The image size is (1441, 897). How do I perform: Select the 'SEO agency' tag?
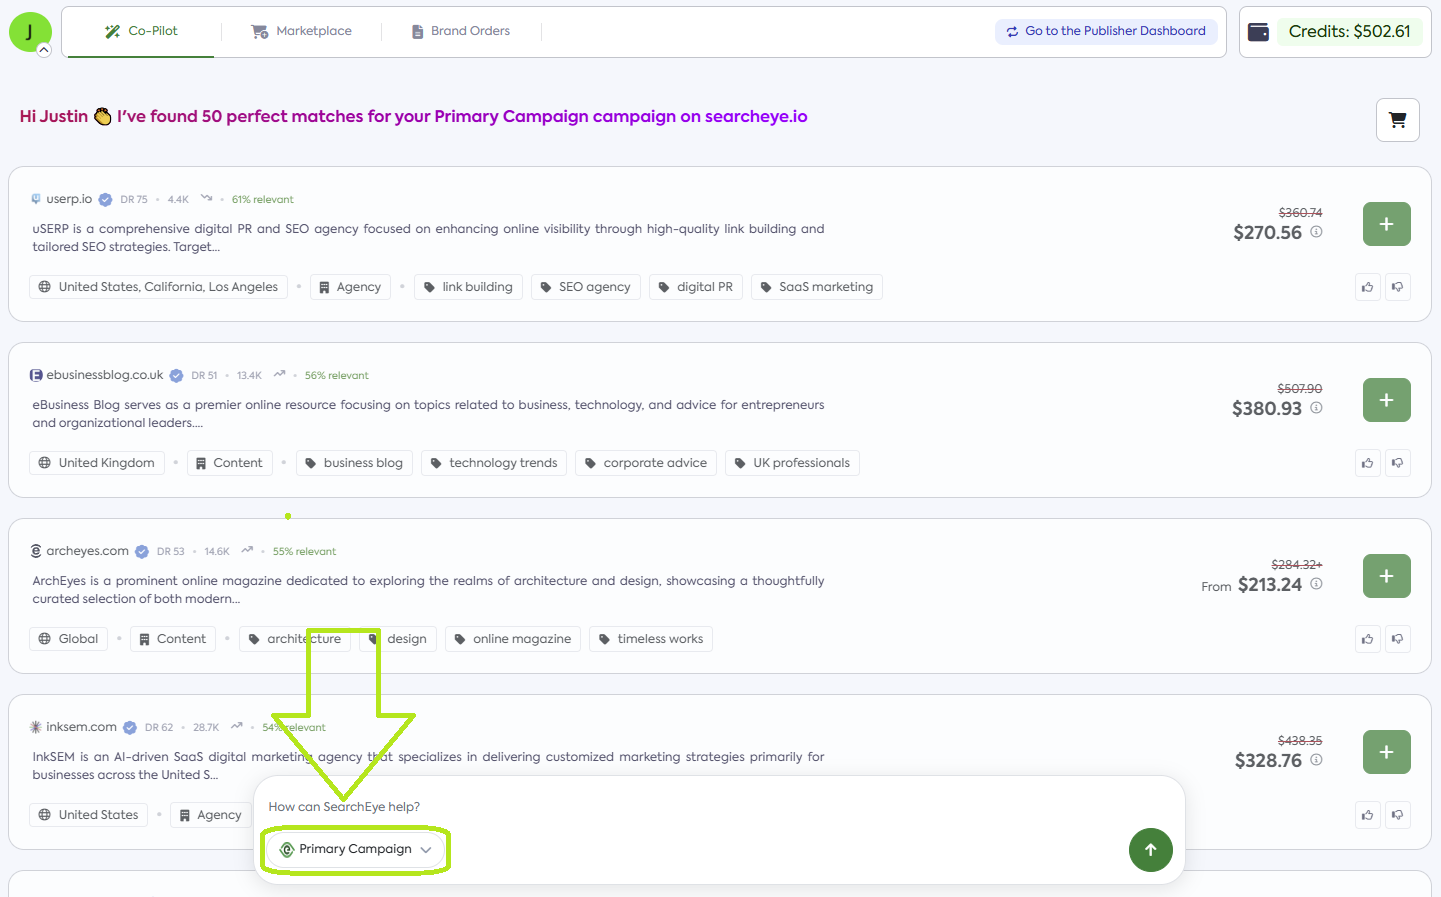(x=585, y=287)
